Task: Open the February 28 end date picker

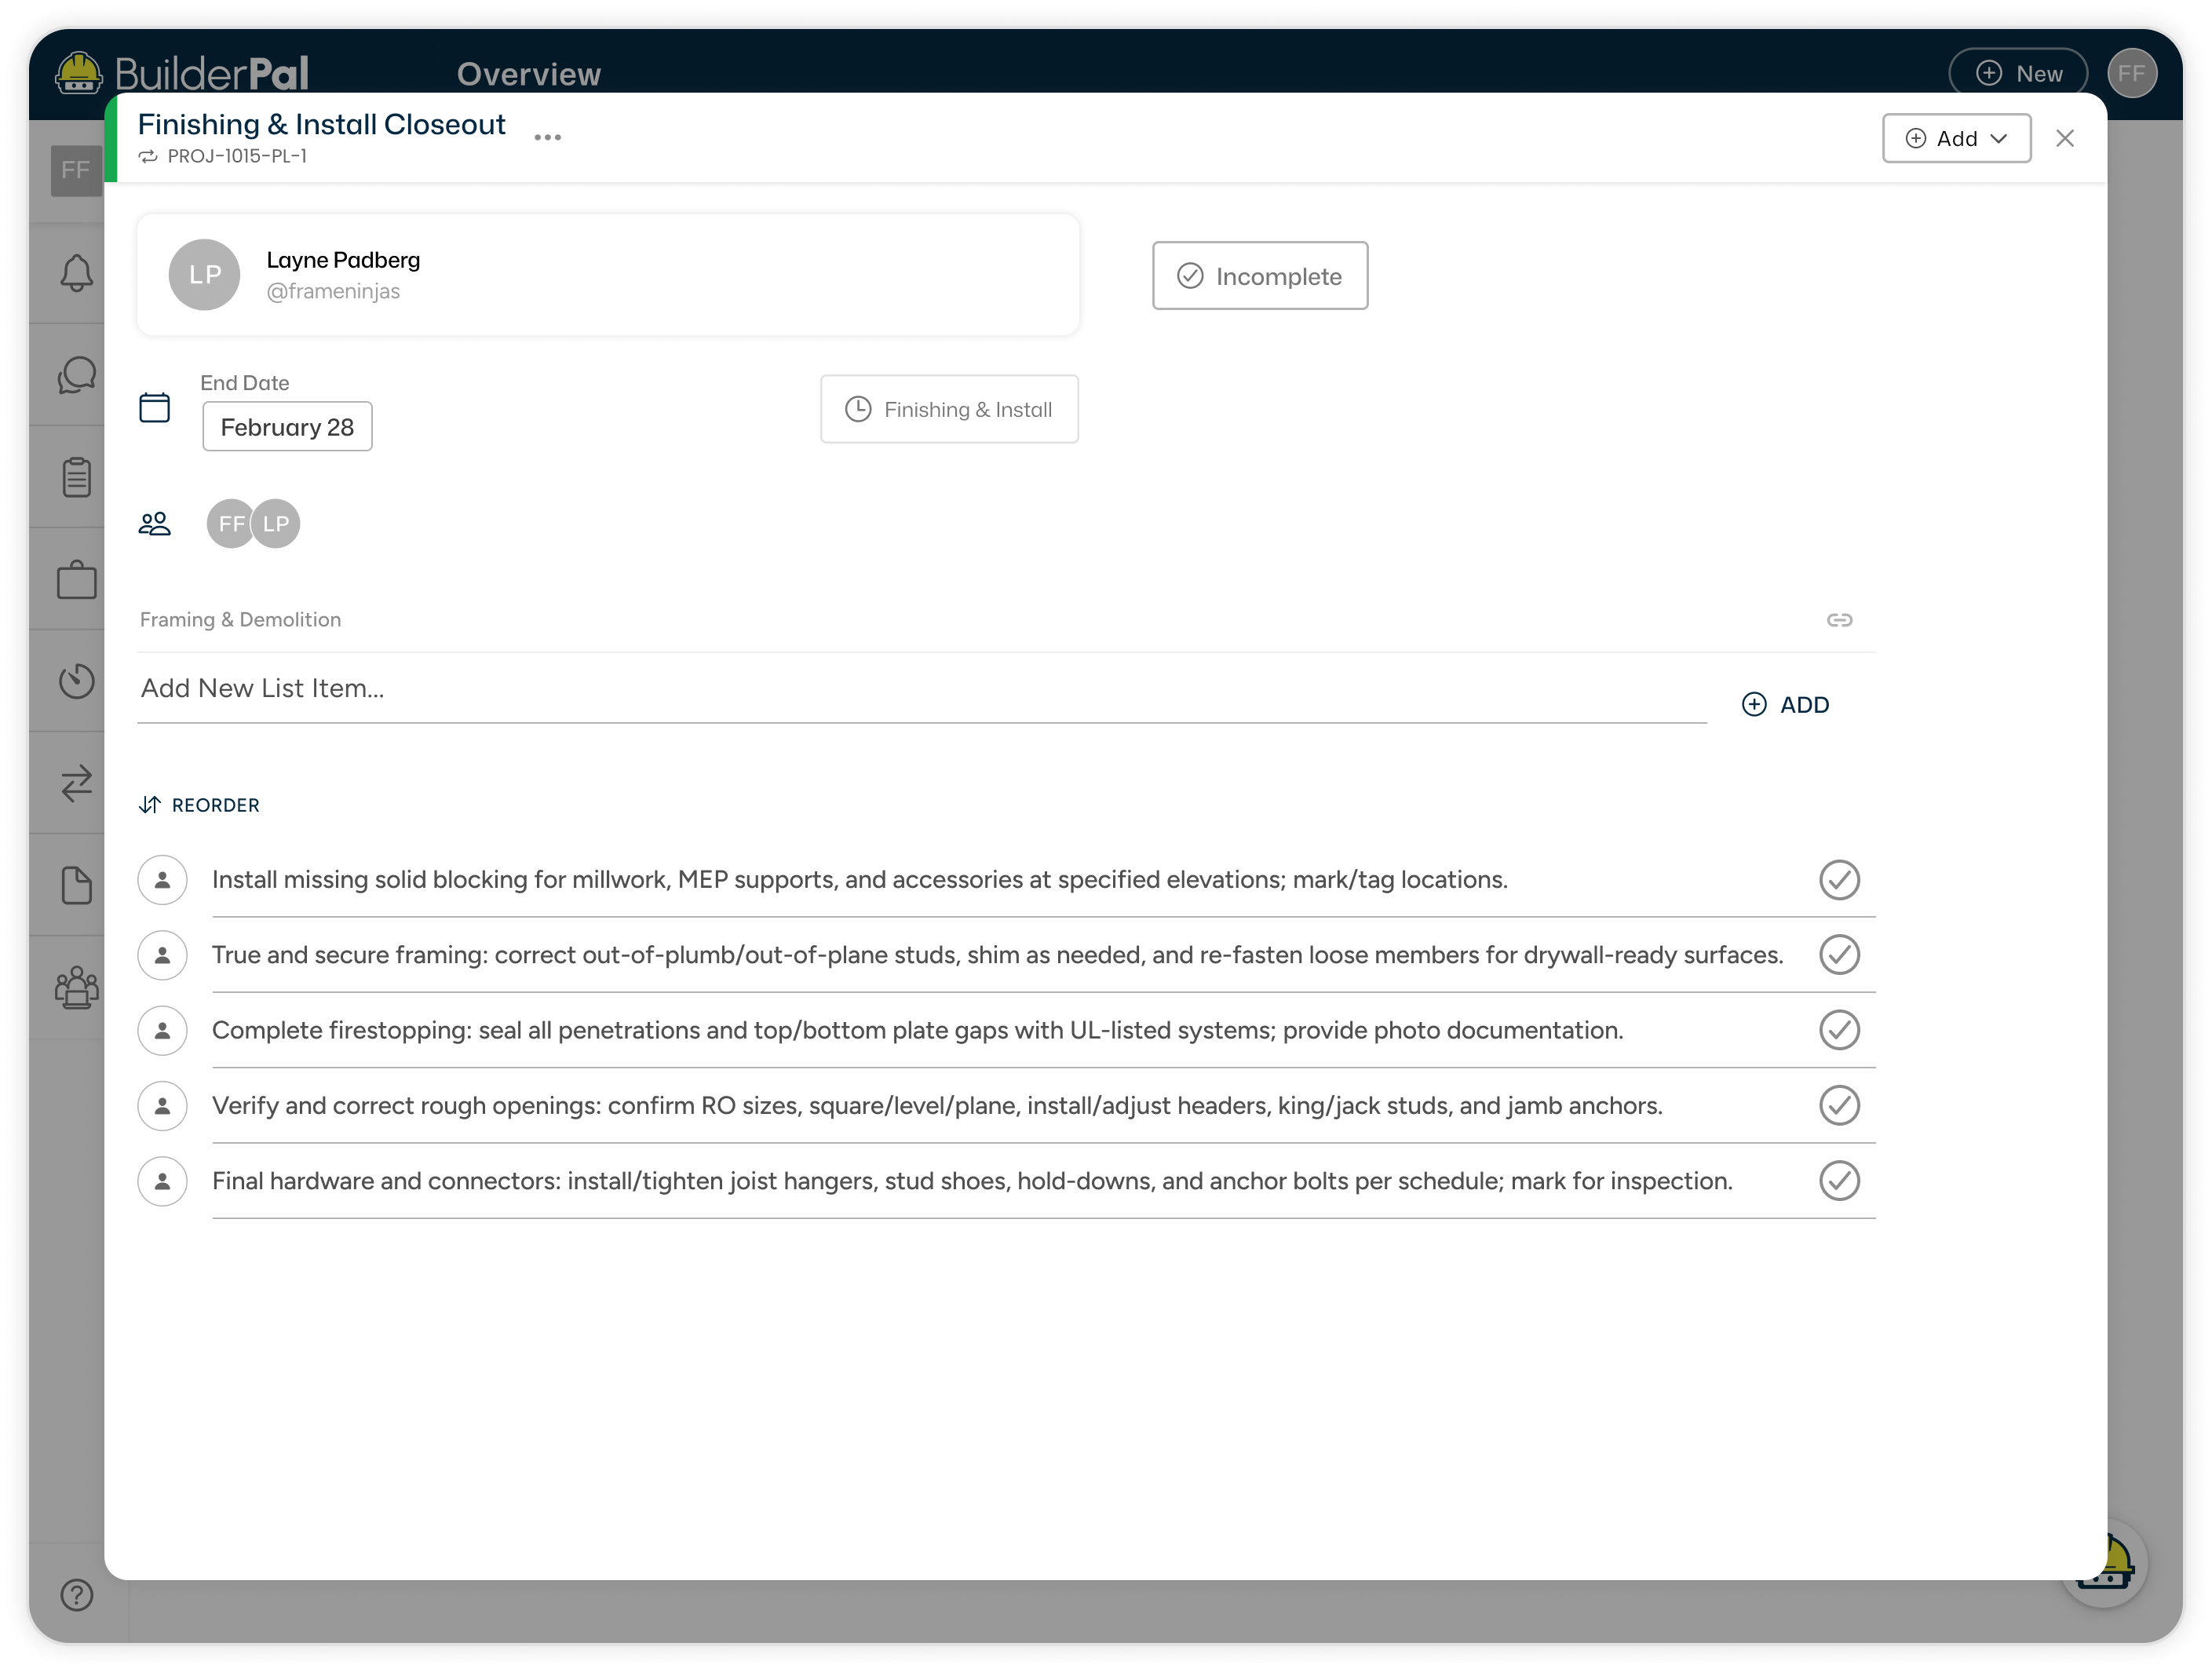Action: coord(287,426)
